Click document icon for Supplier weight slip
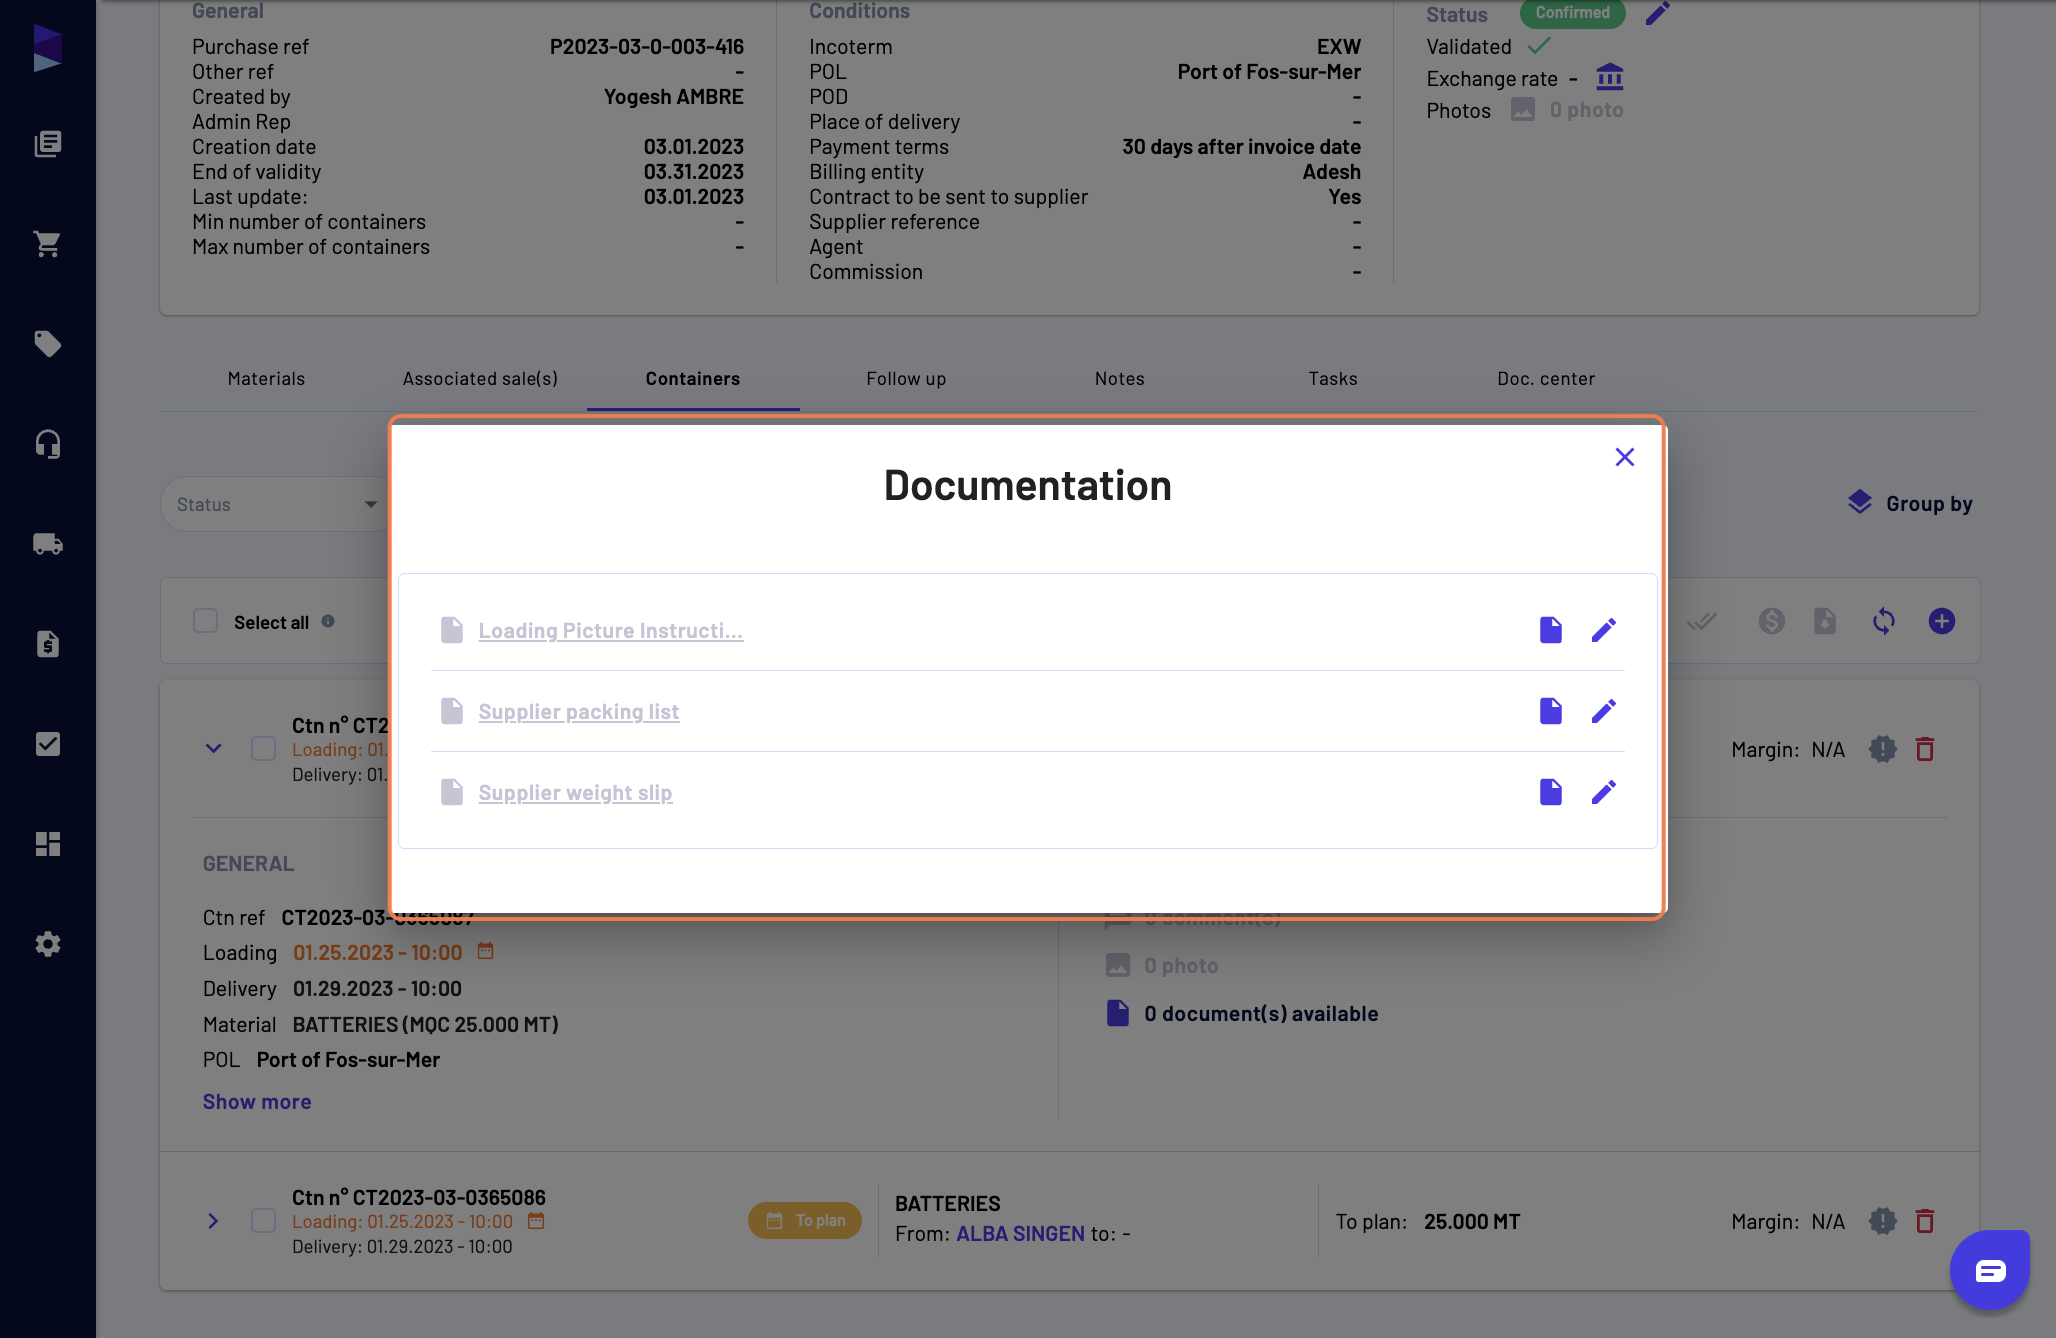This screenshot has width=2056, height=1338. [1550, 792]
